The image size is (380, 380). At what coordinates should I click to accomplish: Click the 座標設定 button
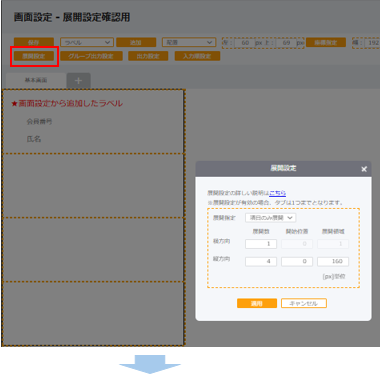coord(326,42)
